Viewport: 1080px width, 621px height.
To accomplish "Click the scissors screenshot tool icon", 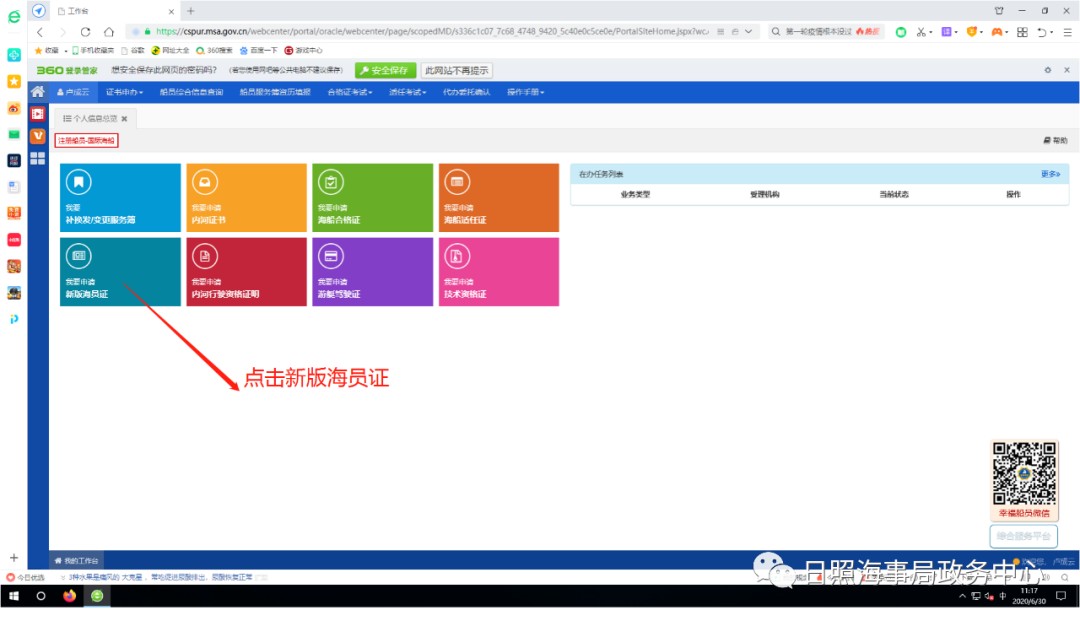I will (x=922, y=32).
